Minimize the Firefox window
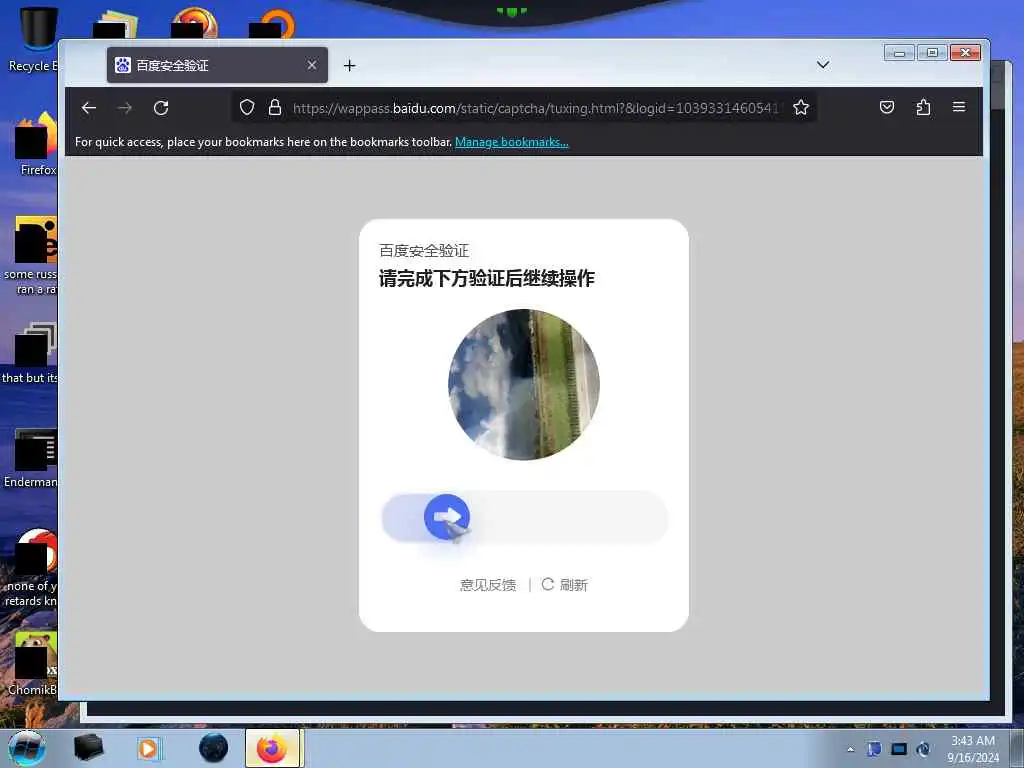Viewport: 1024px width, 768px height. (x=899, y=53)
